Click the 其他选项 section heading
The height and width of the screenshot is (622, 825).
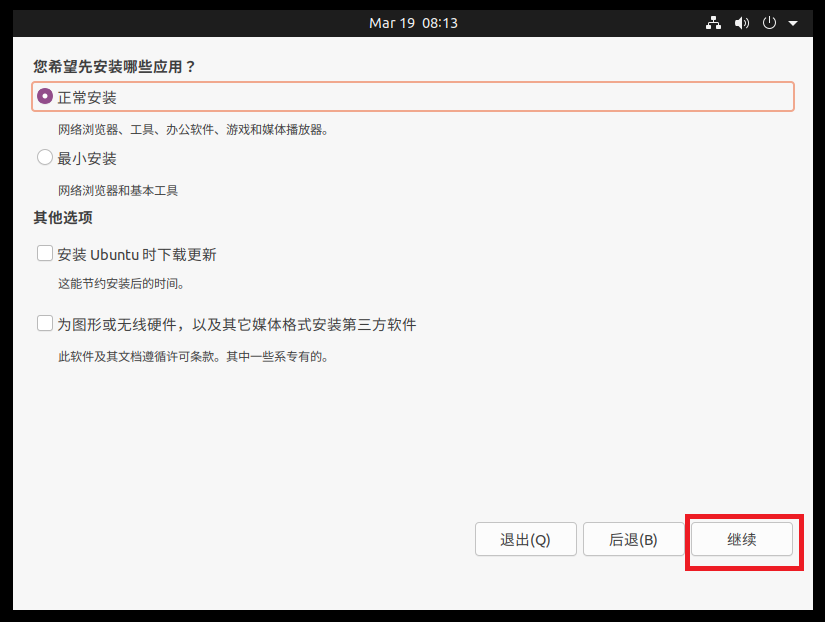click(x=63, y=217)
